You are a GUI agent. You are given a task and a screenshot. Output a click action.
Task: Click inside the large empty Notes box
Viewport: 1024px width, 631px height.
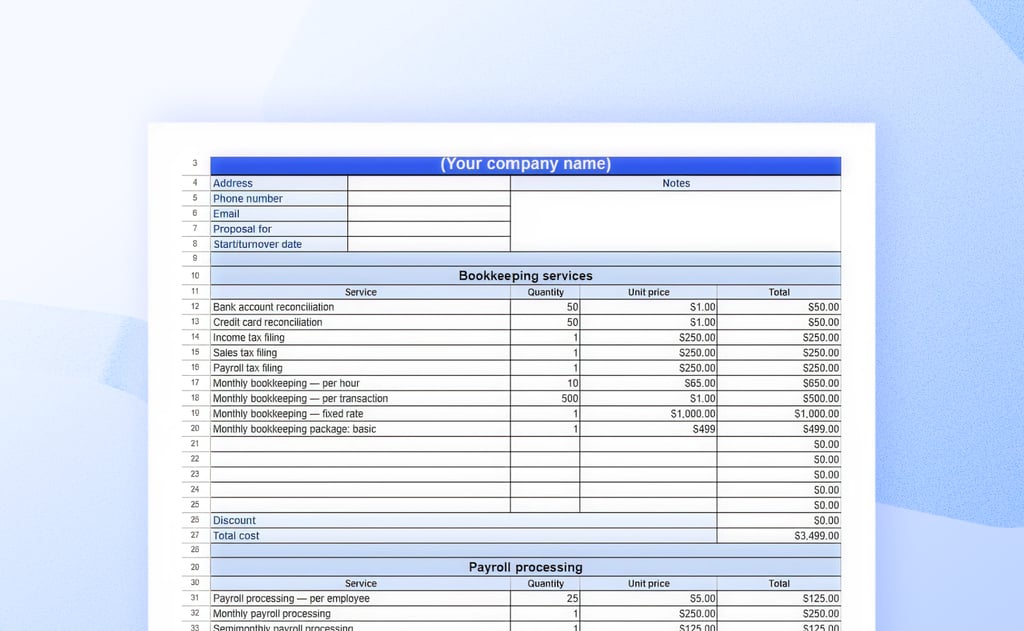675,221
